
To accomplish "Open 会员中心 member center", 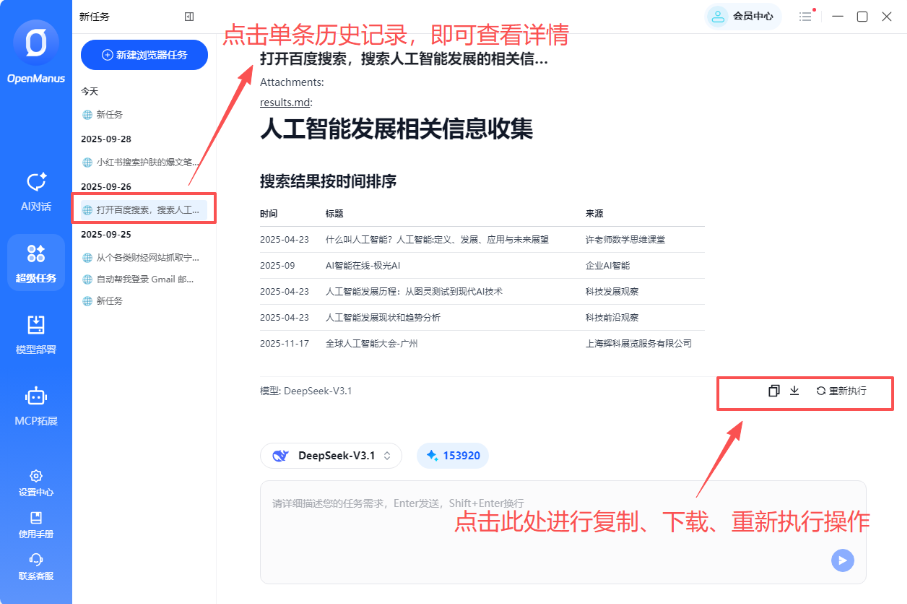I will 748,17.
